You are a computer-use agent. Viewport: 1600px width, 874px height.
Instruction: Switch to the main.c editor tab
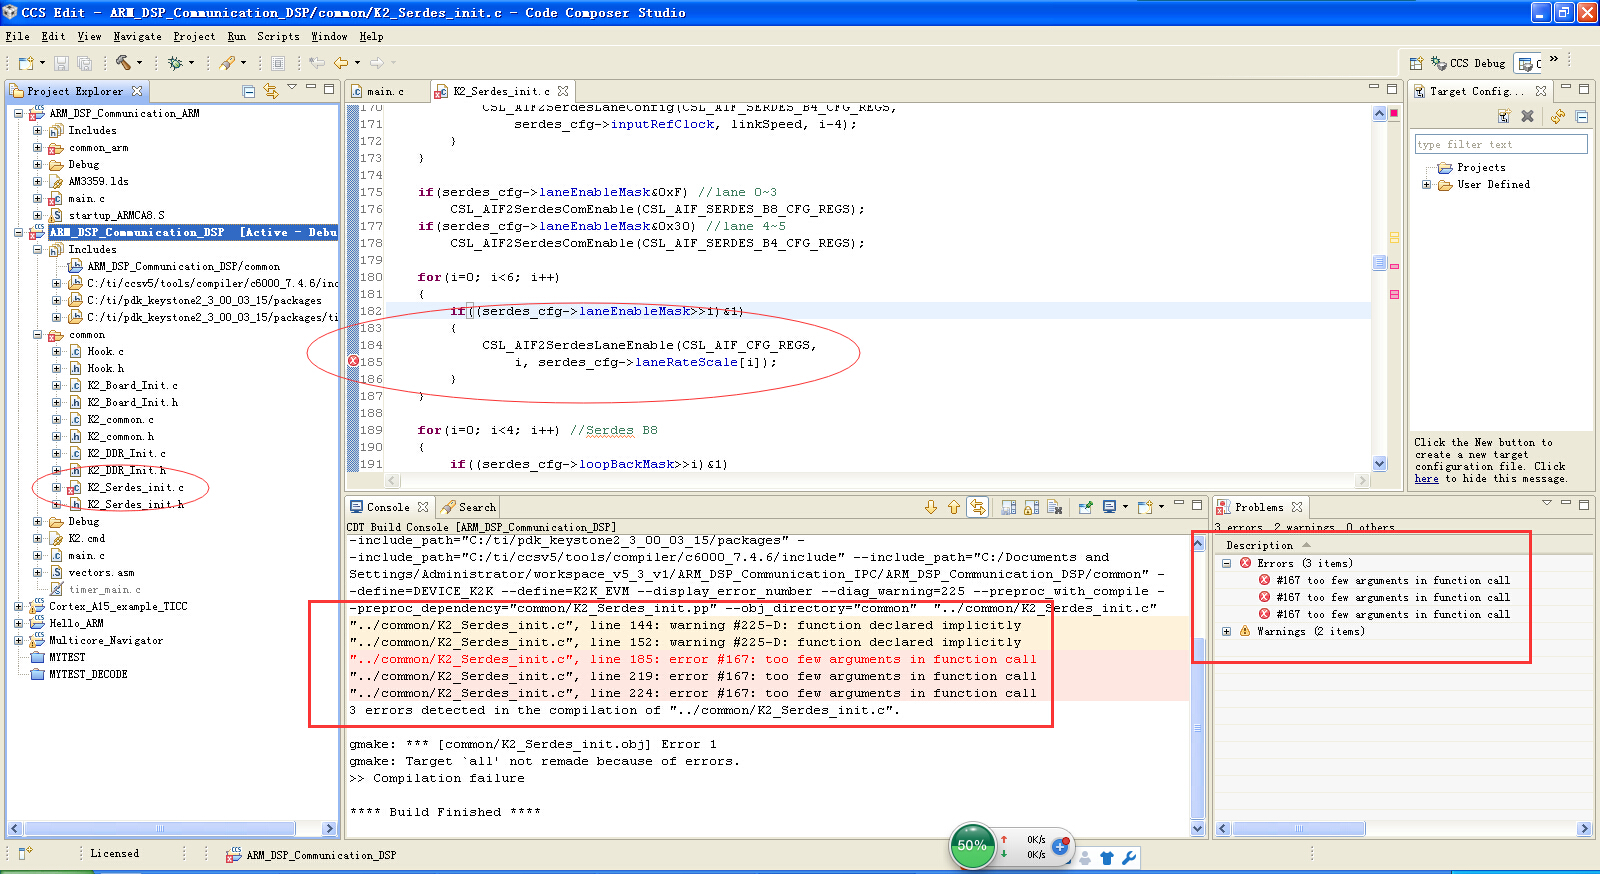[x=386, y=91]
